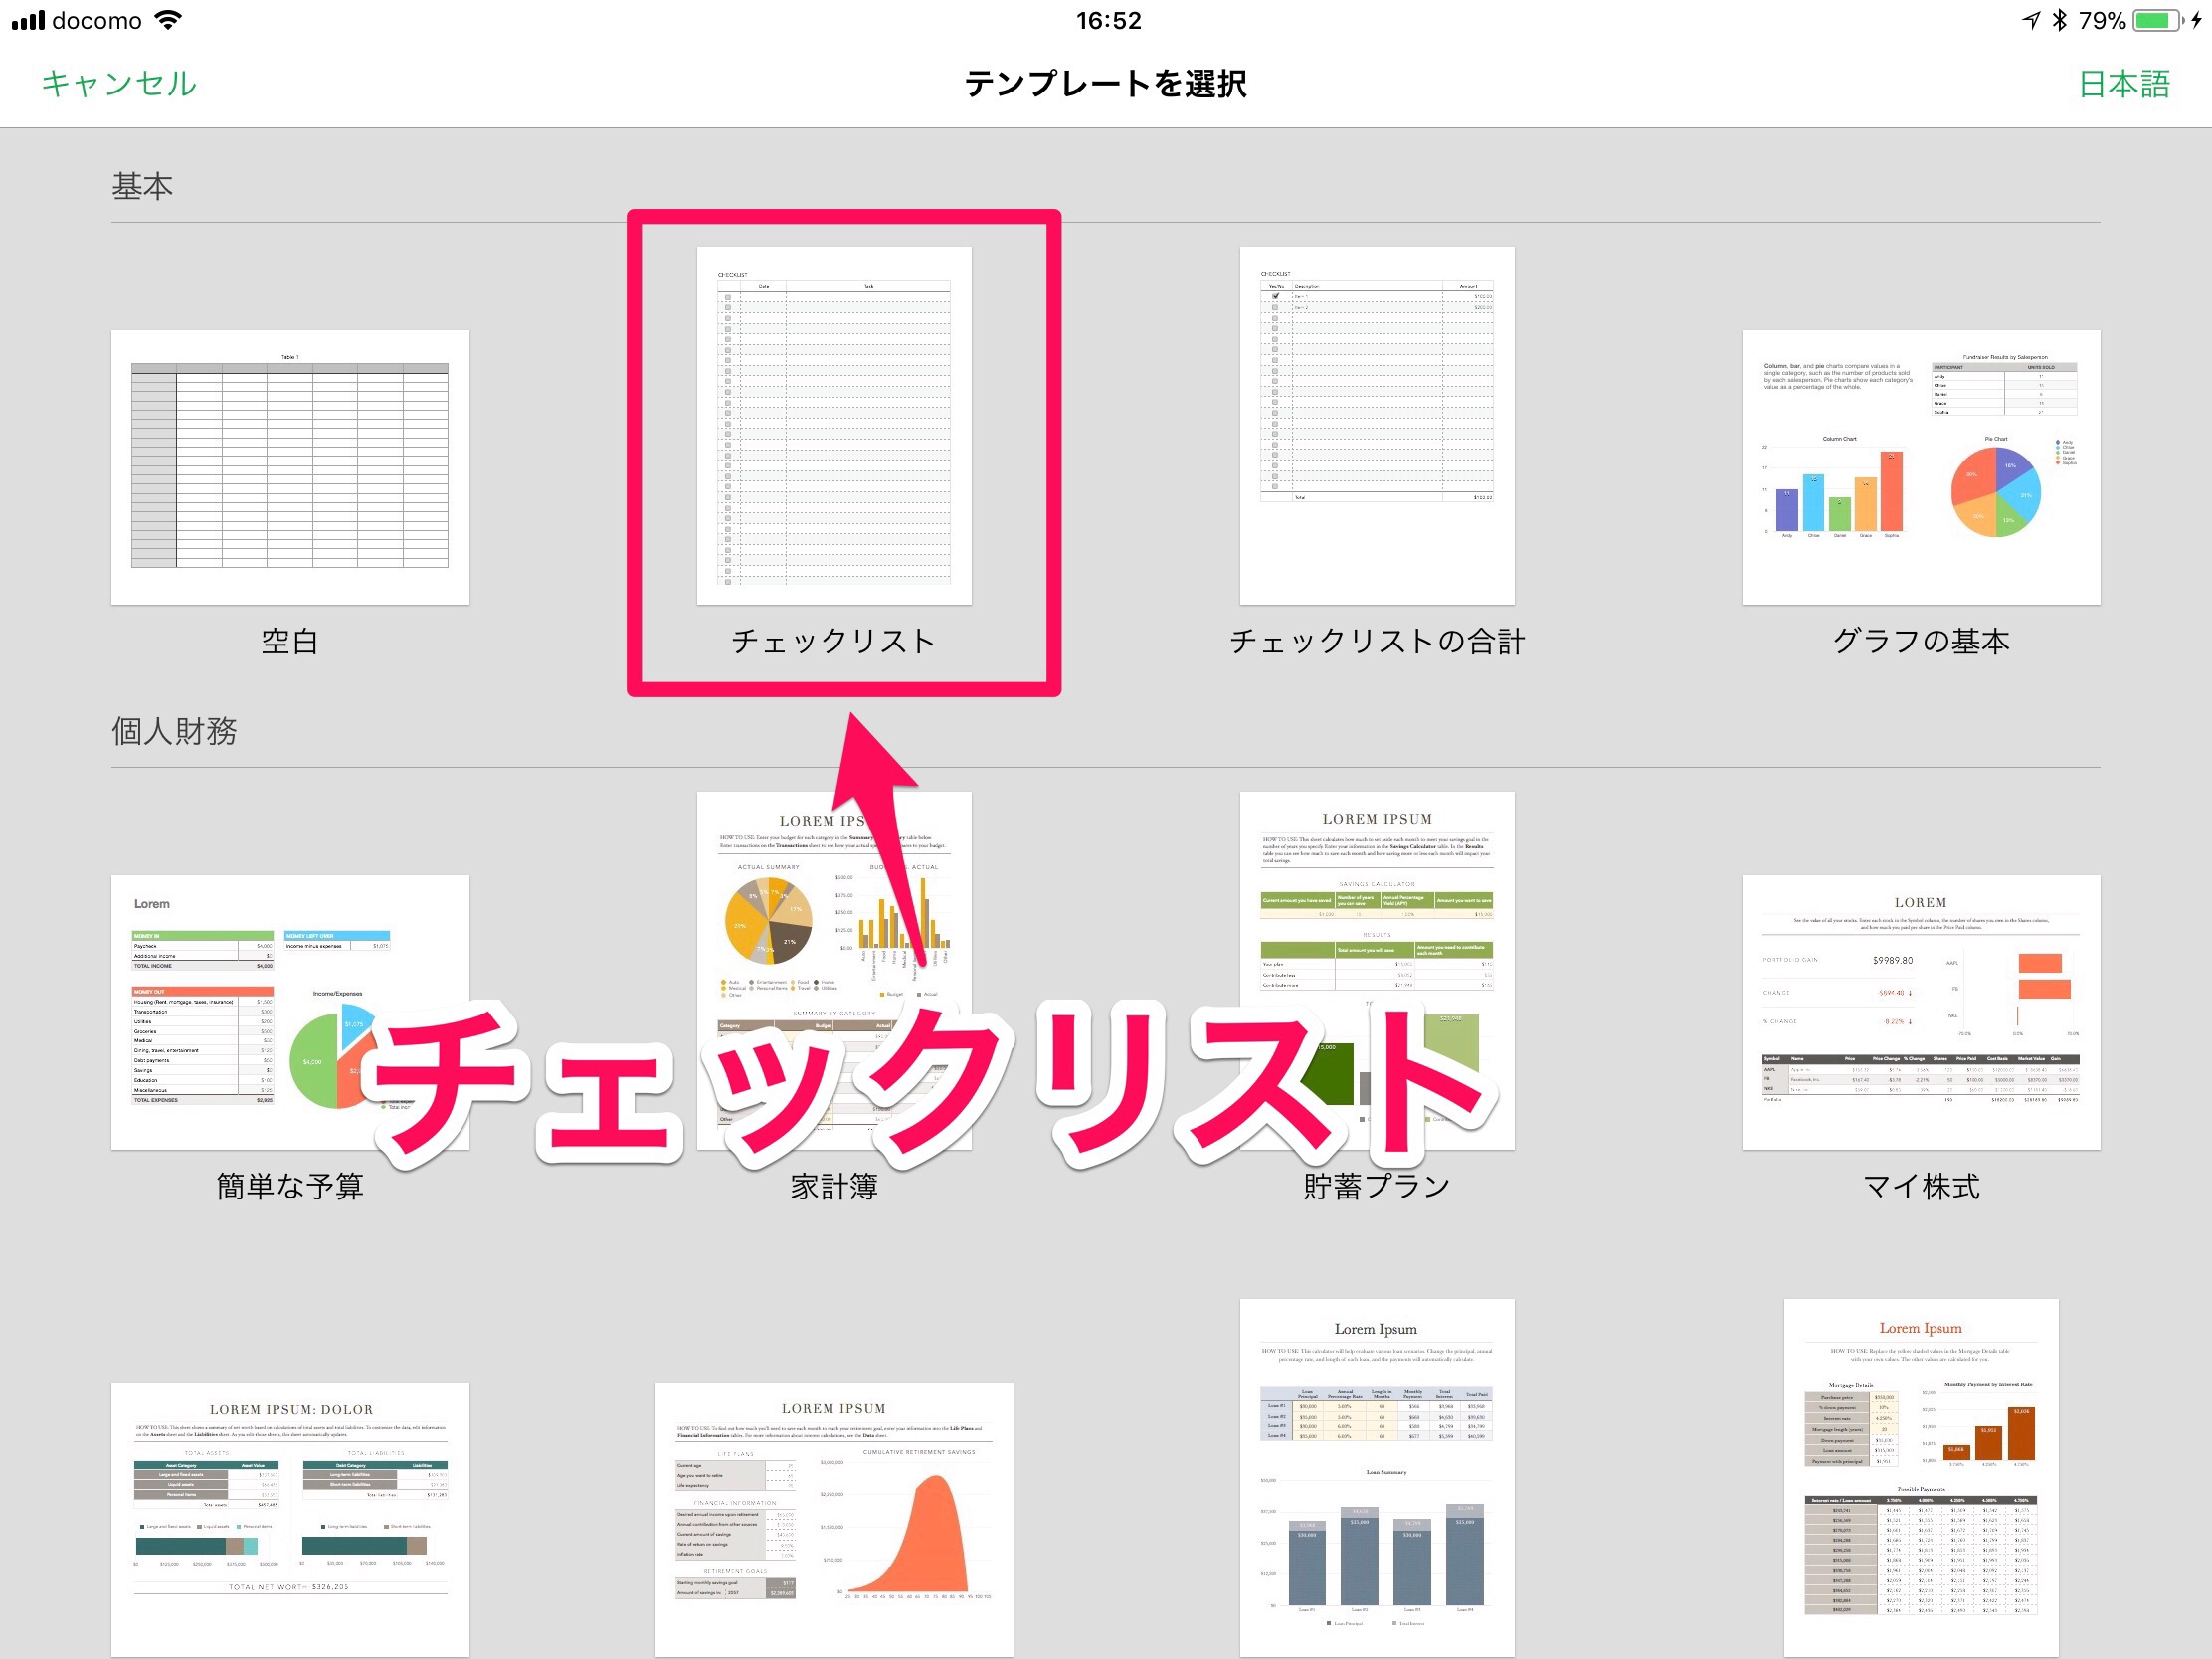Choose the loan comparison bar chart template
2212x1659 pixels.
(x=1377, y=1478)
